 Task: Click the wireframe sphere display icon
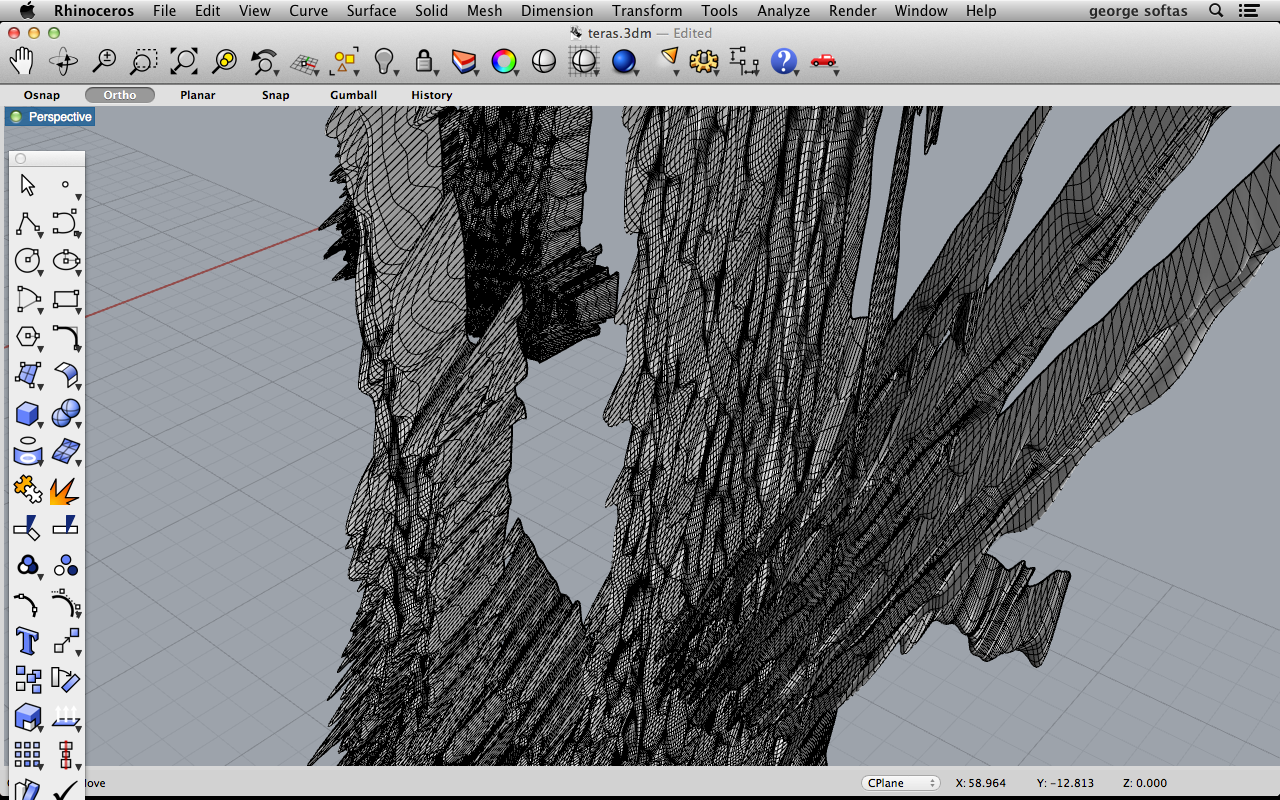click(583, 62)
